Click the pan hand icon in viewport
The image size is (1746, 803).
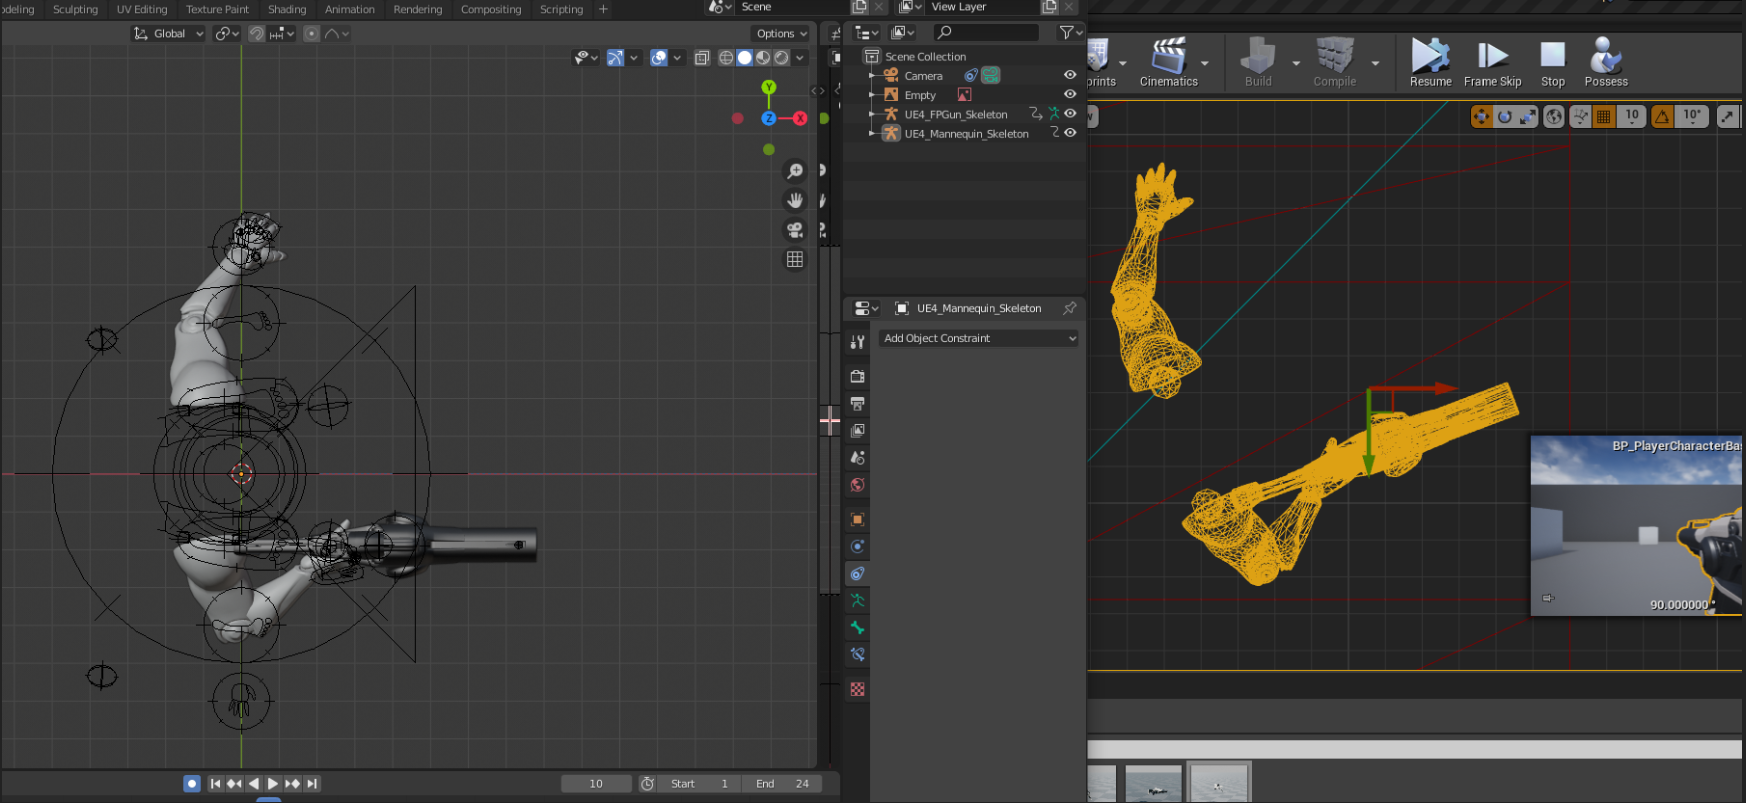pyautogui.click(x=795, y=200)
